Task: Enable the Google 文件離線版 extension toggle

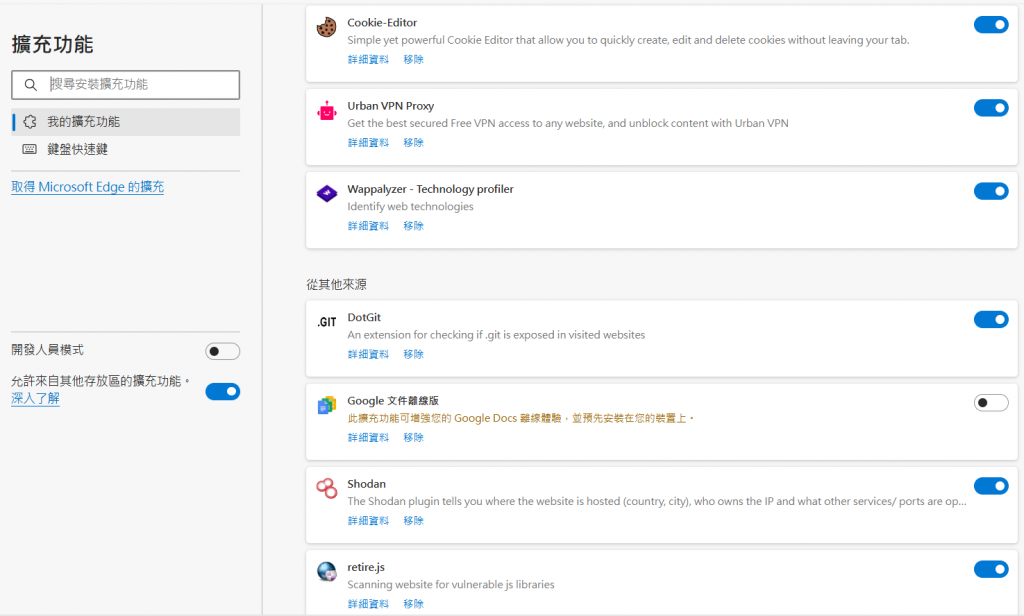Action: tap(991, 403)
